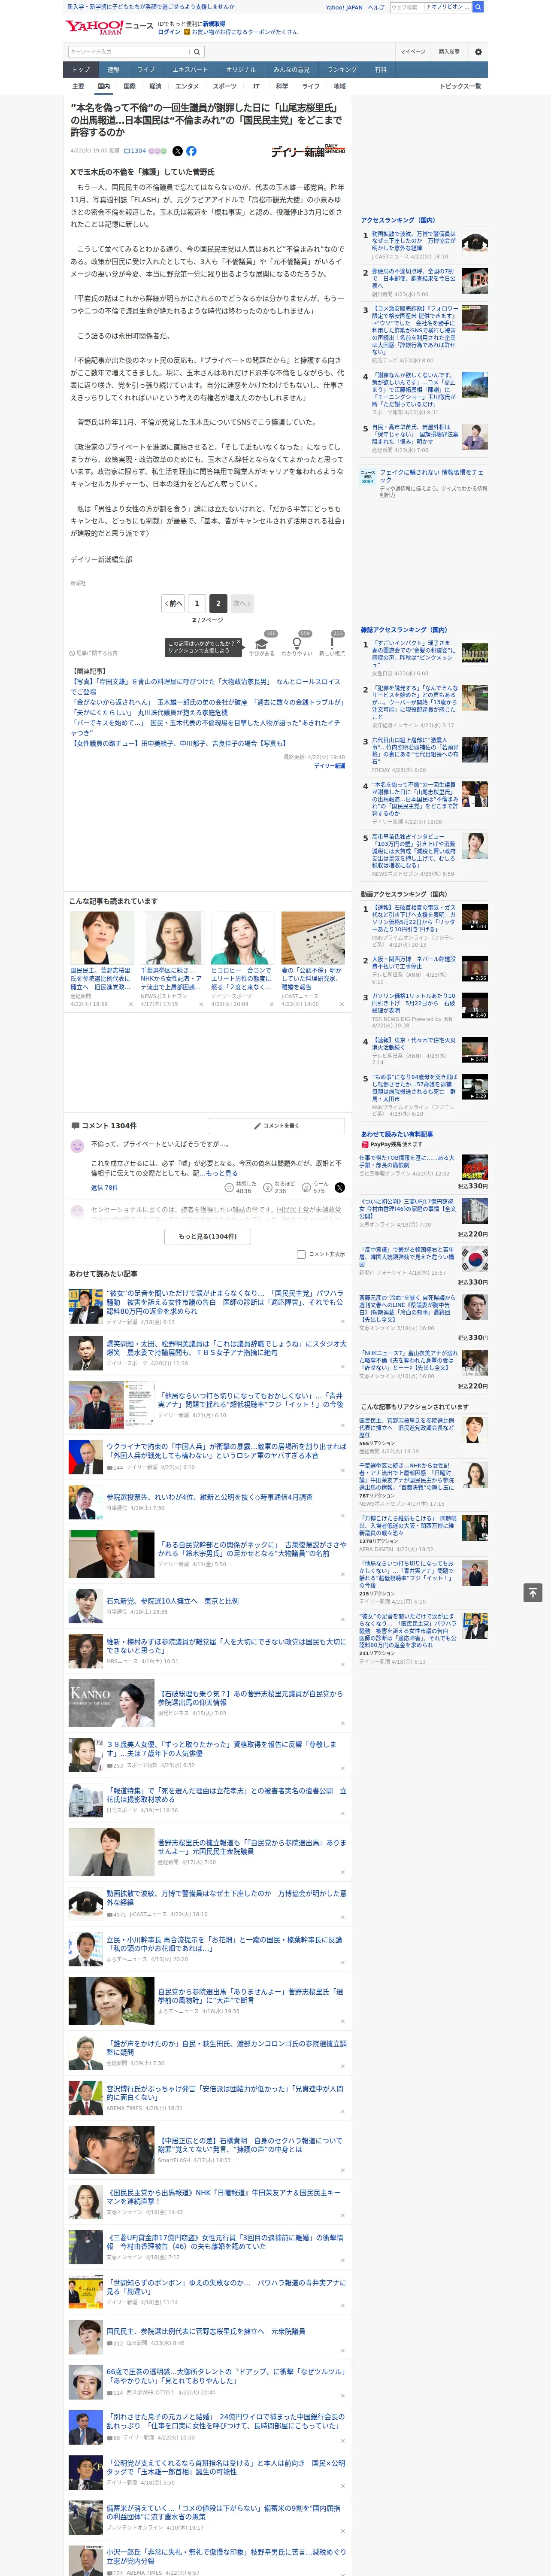Click the マイページ link
551x2576 pixels.
click(413, 52)
